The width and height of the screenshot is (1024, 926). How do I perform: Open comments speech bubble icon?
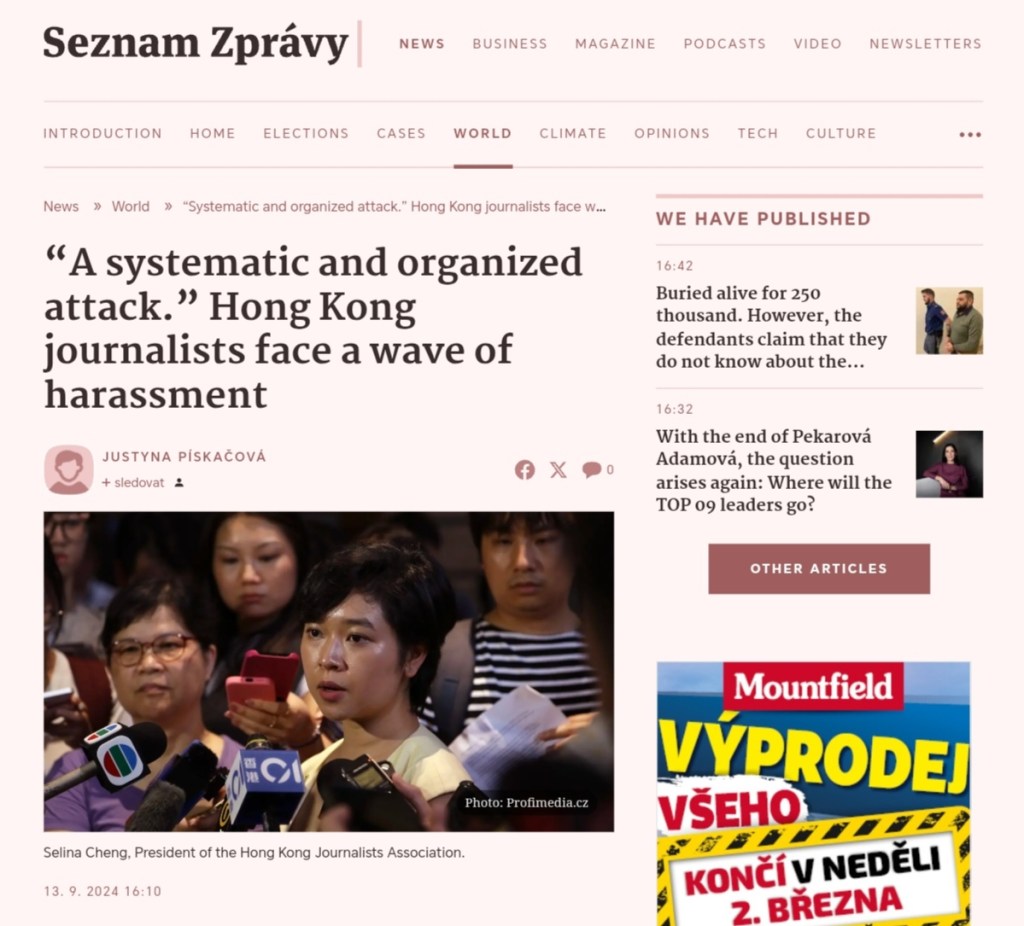(592, 470)
